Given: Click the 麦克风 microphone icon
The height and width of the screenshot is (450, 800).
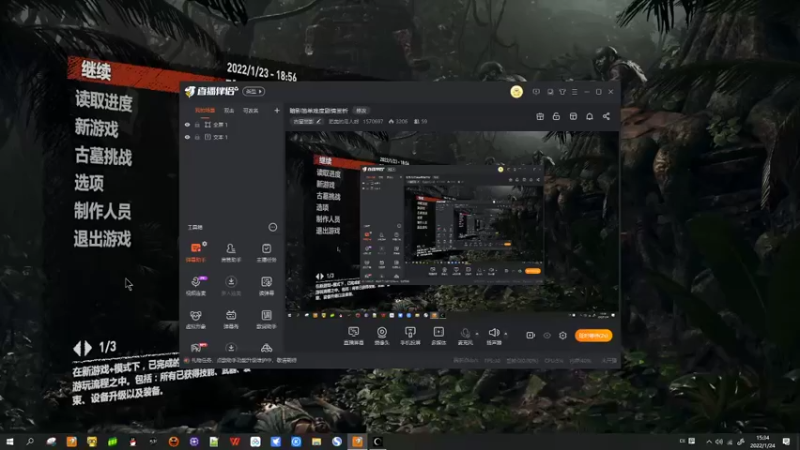Looking at the screenshot, I should click(x=465, y=334).
